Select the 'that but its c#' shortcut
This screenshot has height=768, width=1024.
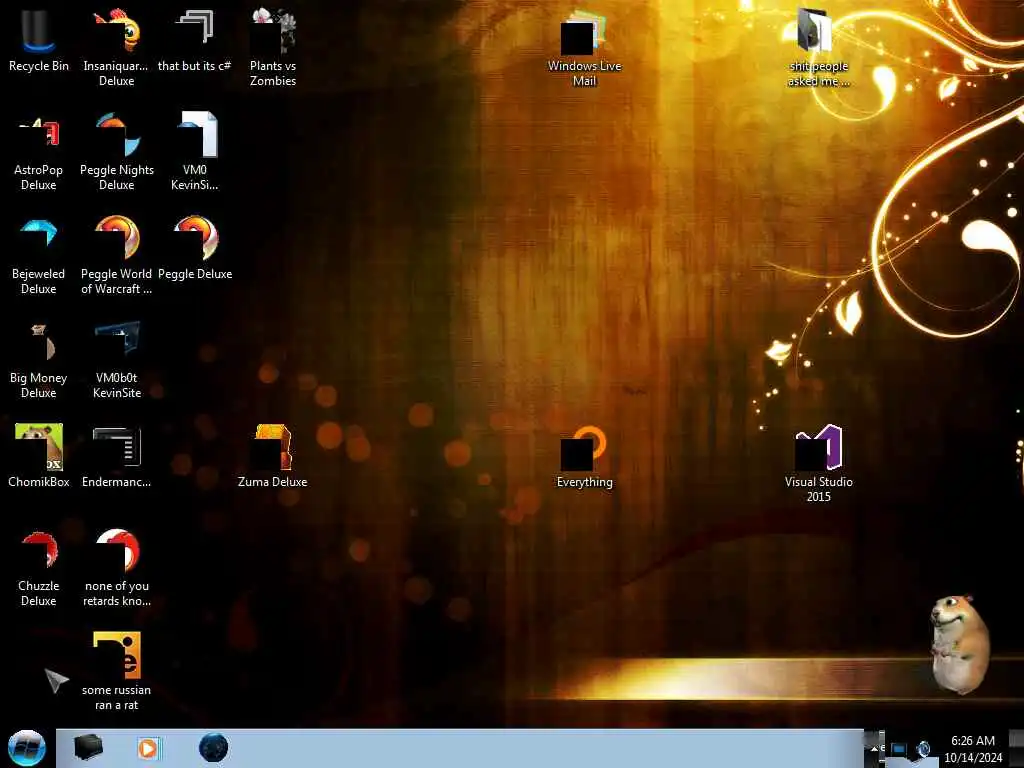[x=195, y=40]
